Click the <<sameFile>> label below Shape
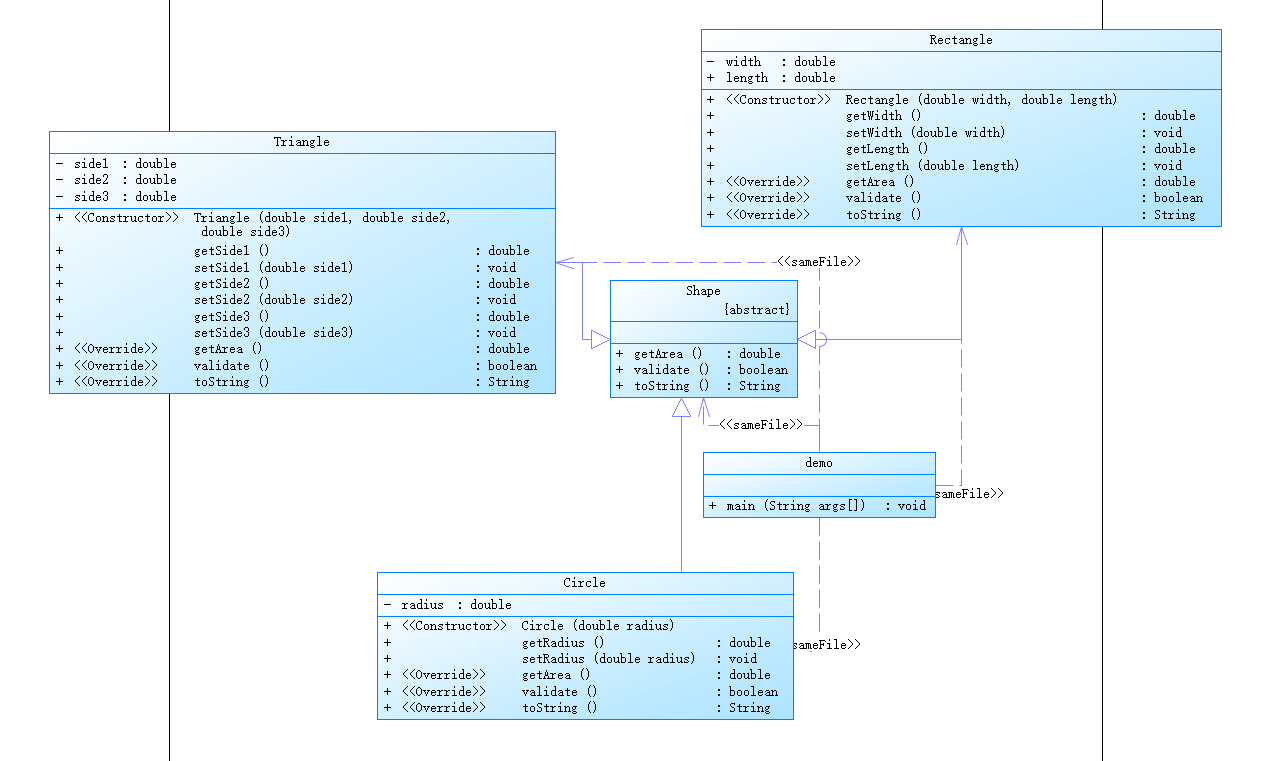 tap(761, 425)
